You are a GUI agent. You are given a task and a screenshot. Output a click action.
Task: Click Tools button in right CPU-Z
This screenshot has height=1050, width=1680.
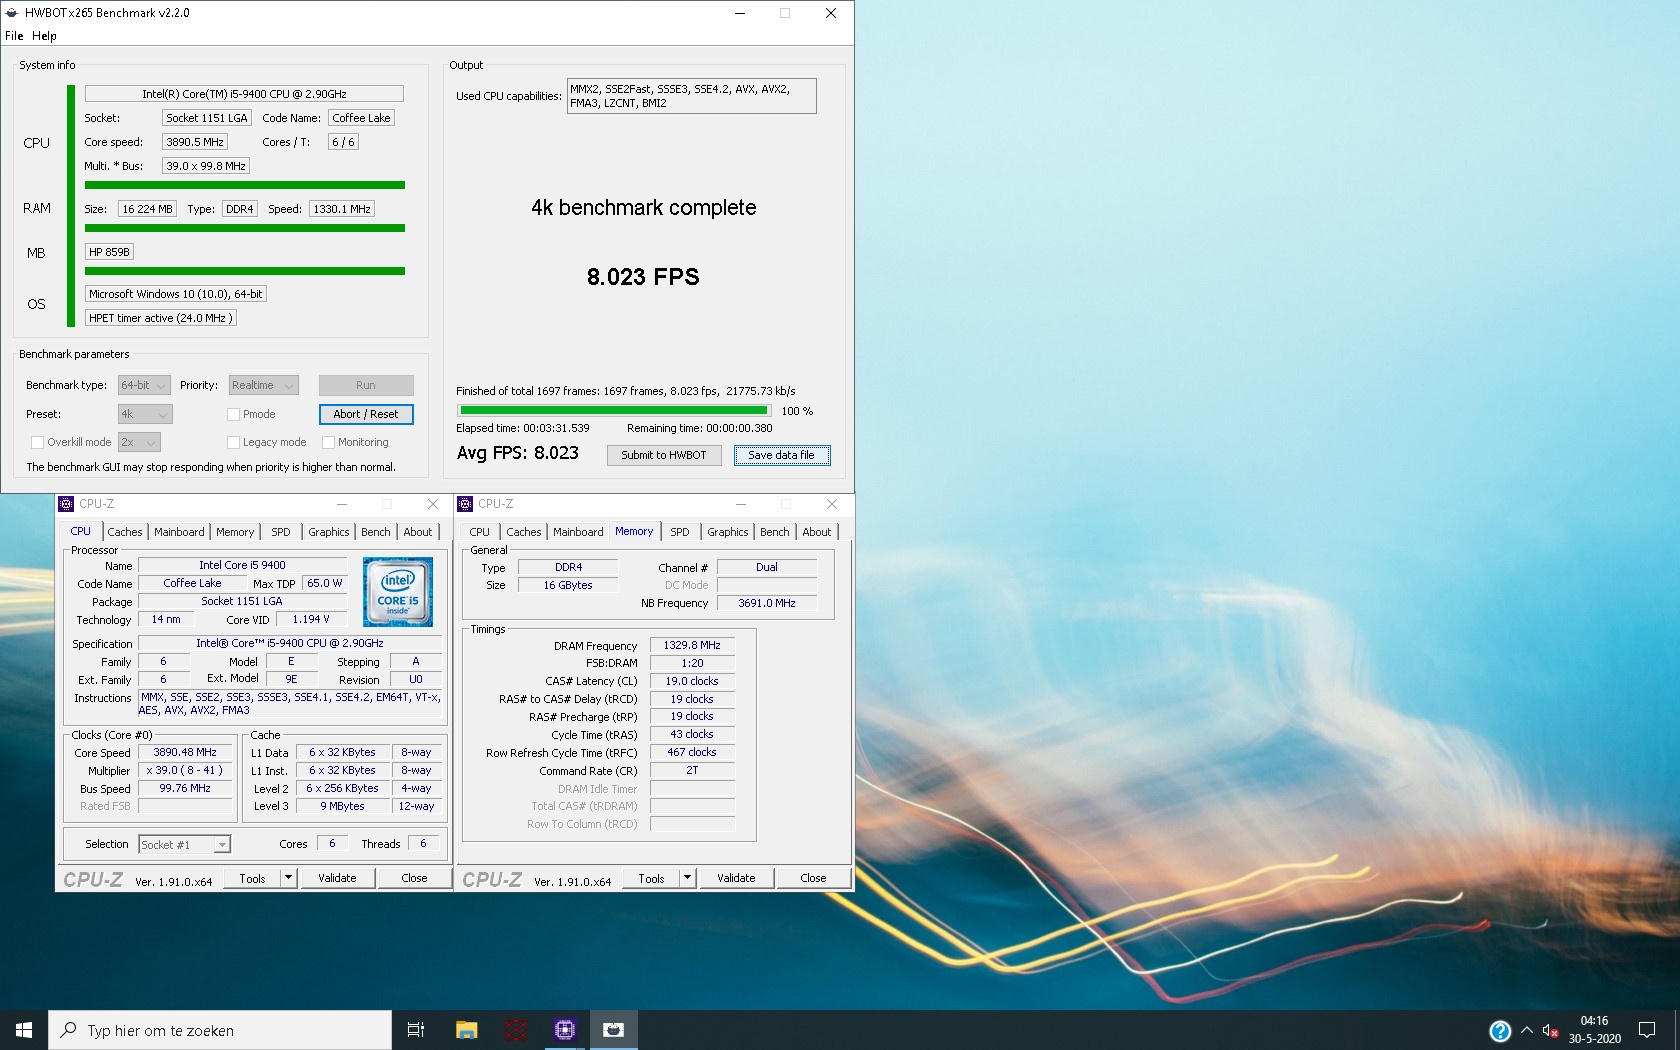tap(651, 878)
